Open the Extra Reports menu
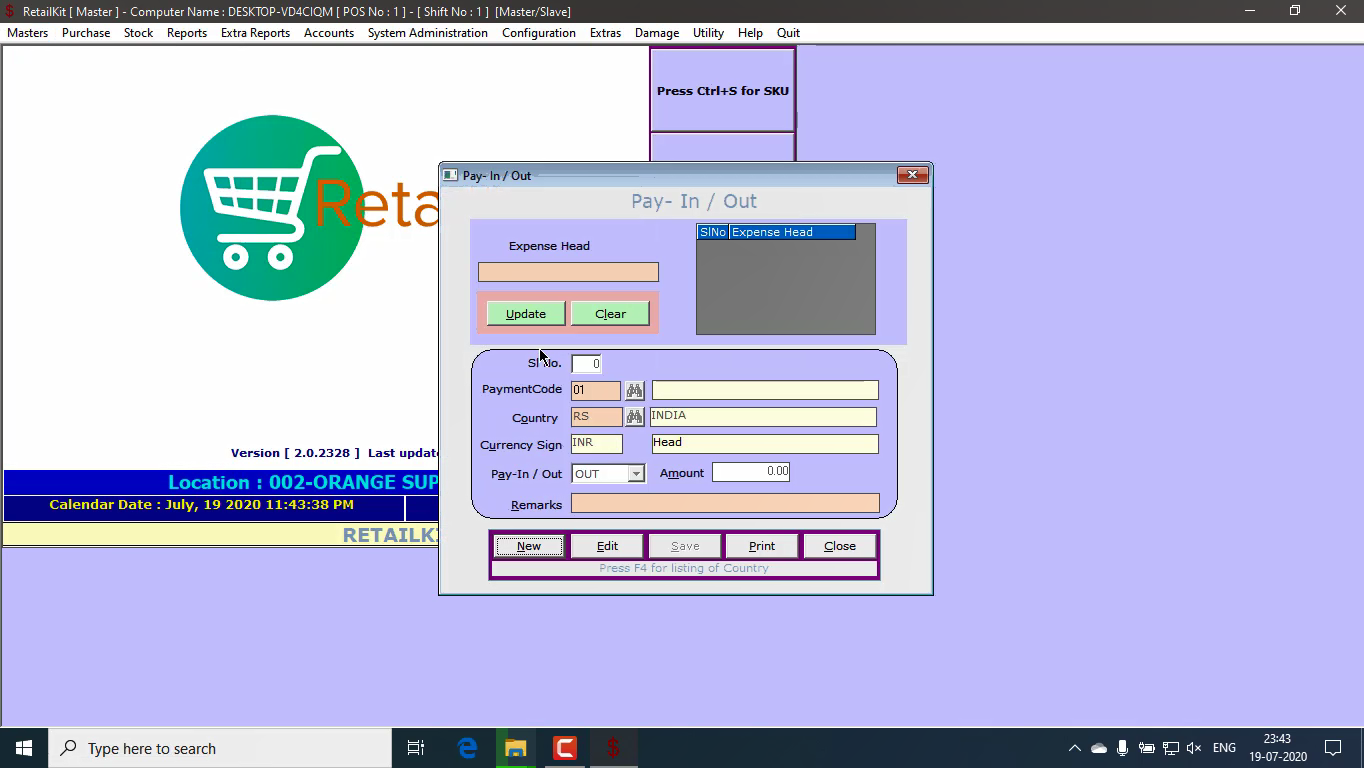This screenshot has height=768, width=1364. 255,33
